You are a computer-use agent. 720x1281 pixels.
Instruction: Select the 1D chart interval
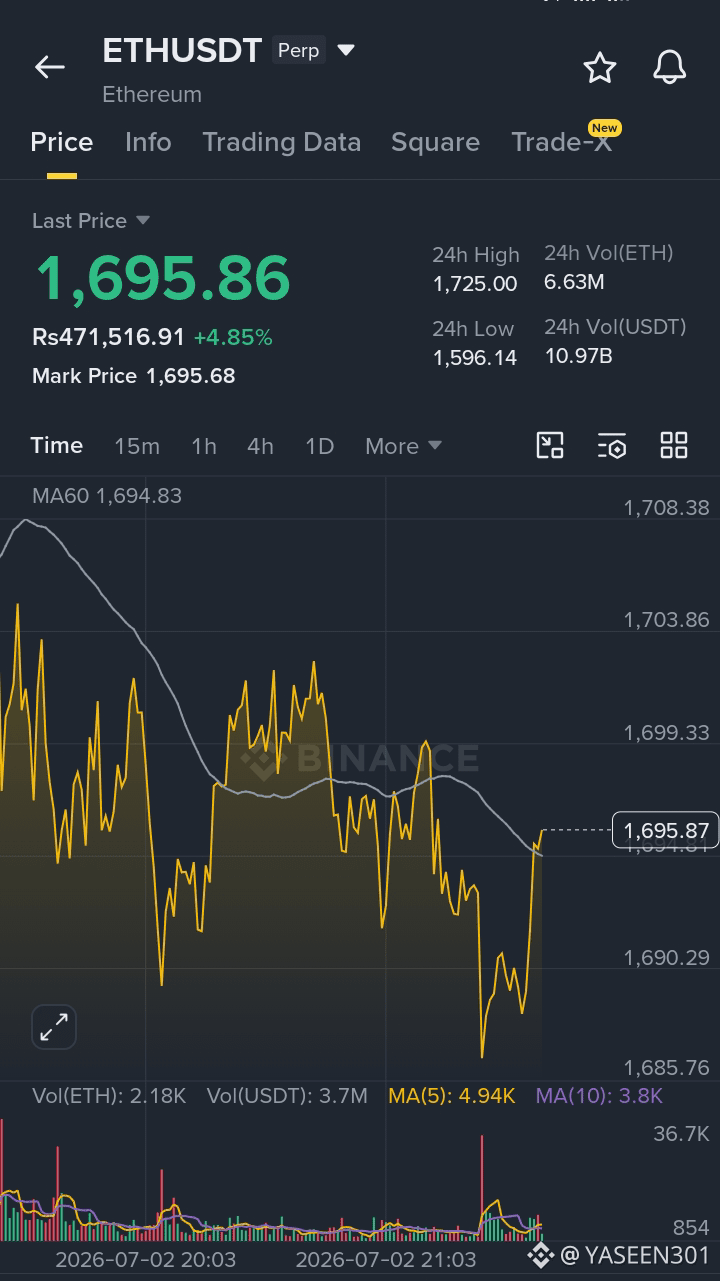click(319, 446)
